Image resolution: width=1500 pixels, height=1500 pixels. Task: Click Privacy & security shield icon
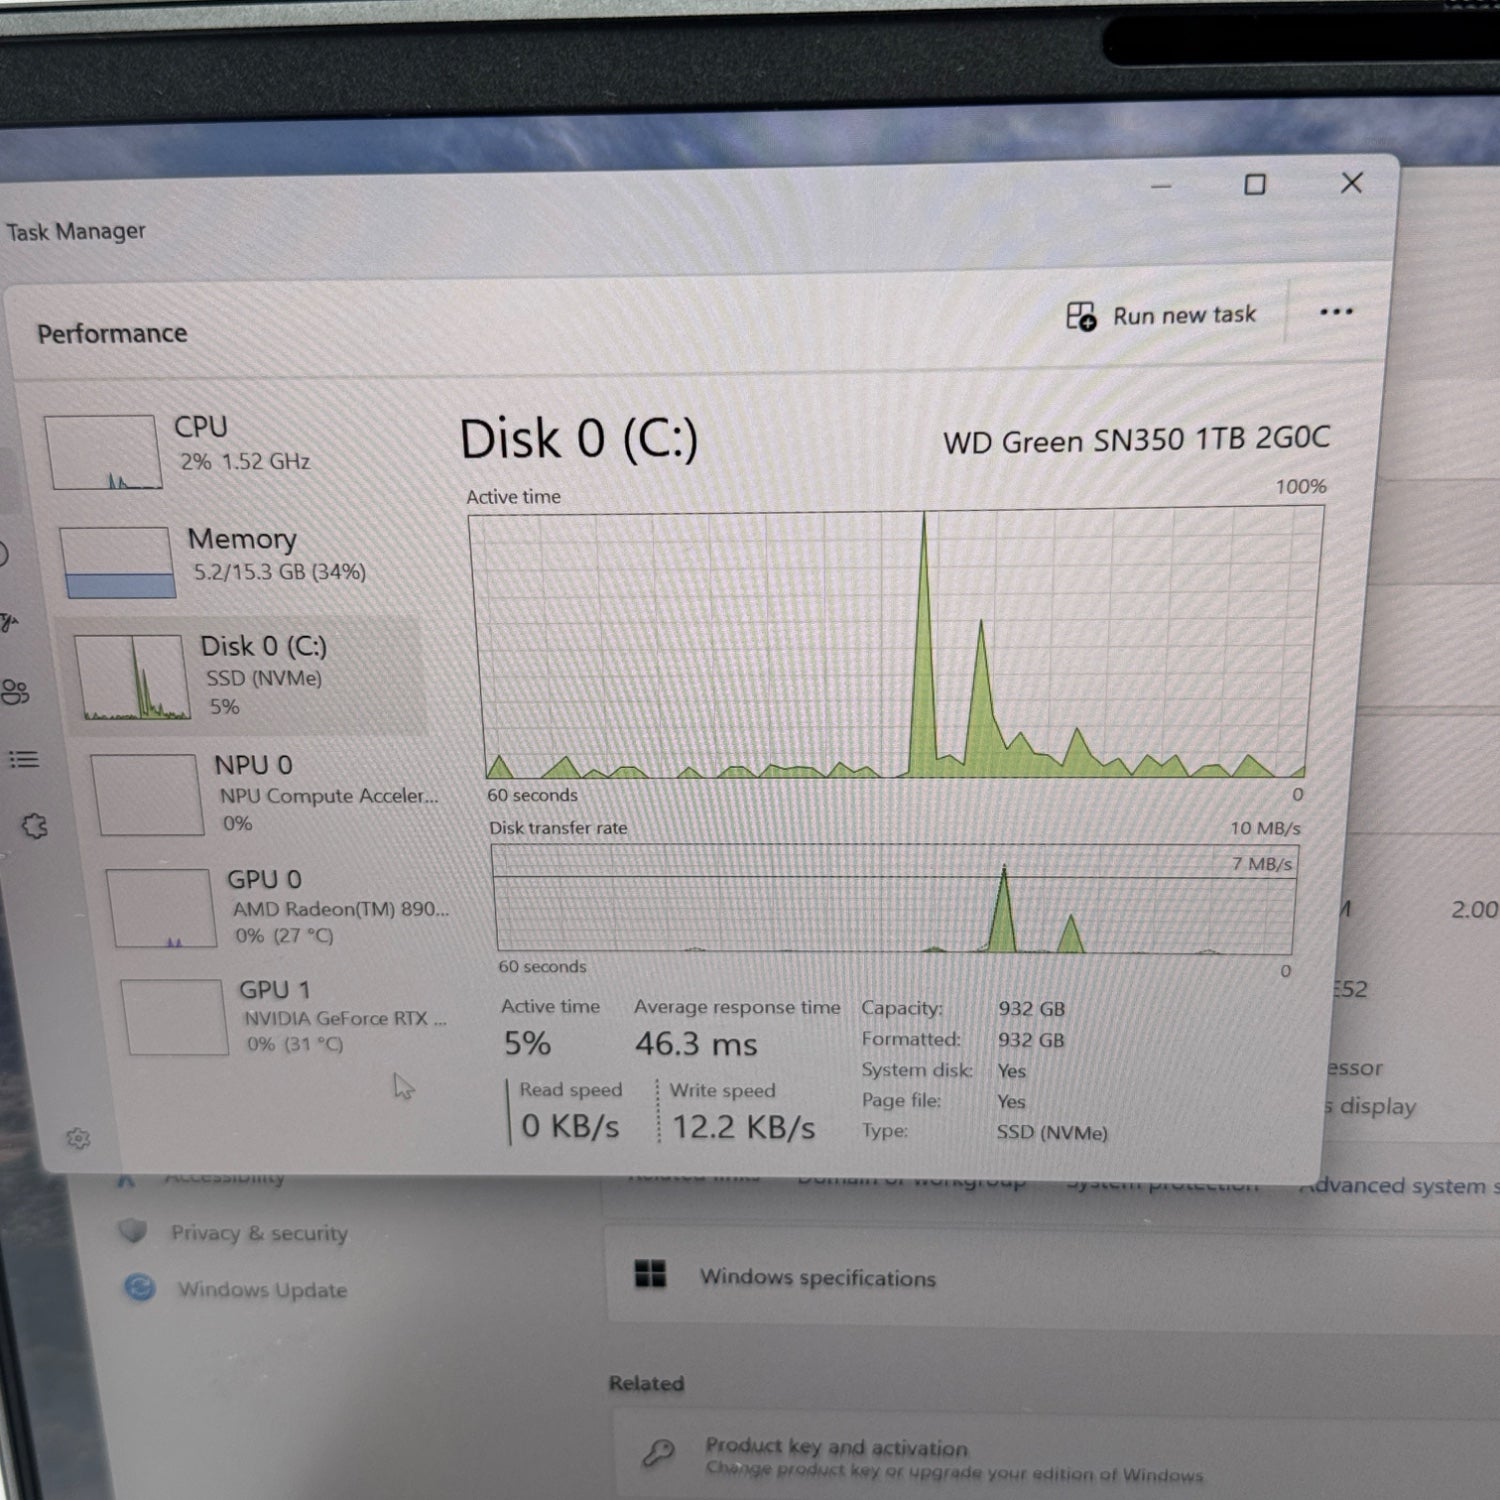(x=132, y=1230)
